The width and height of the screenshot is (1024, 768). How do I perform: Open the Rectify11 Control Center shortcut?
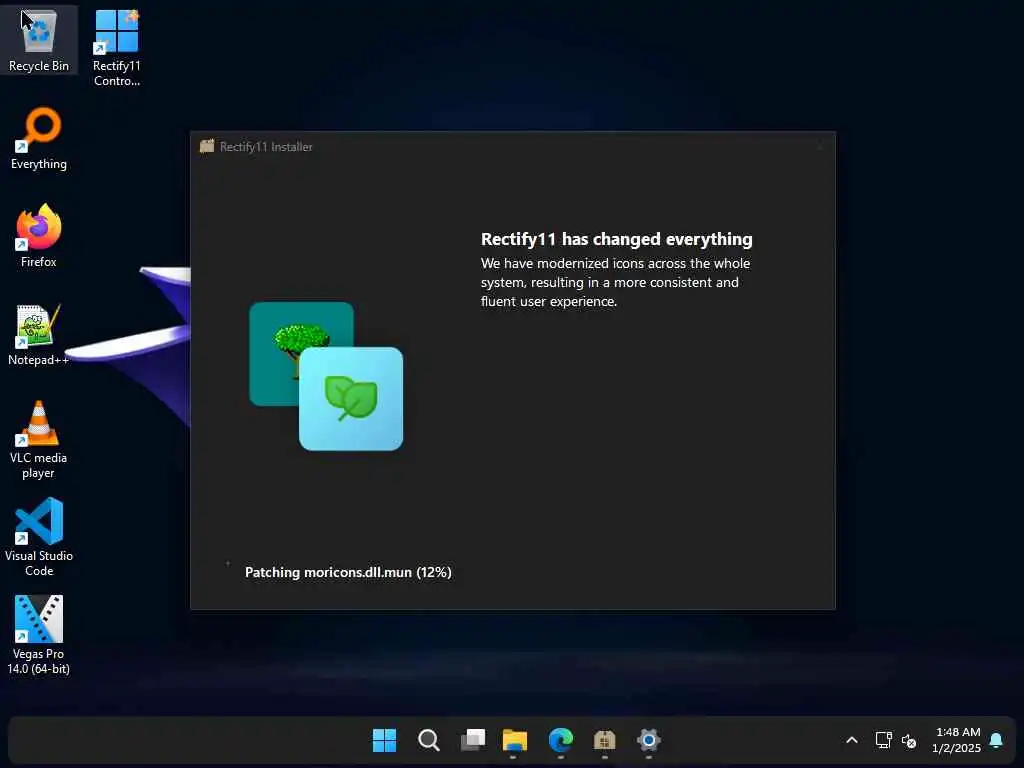point(116,47)
